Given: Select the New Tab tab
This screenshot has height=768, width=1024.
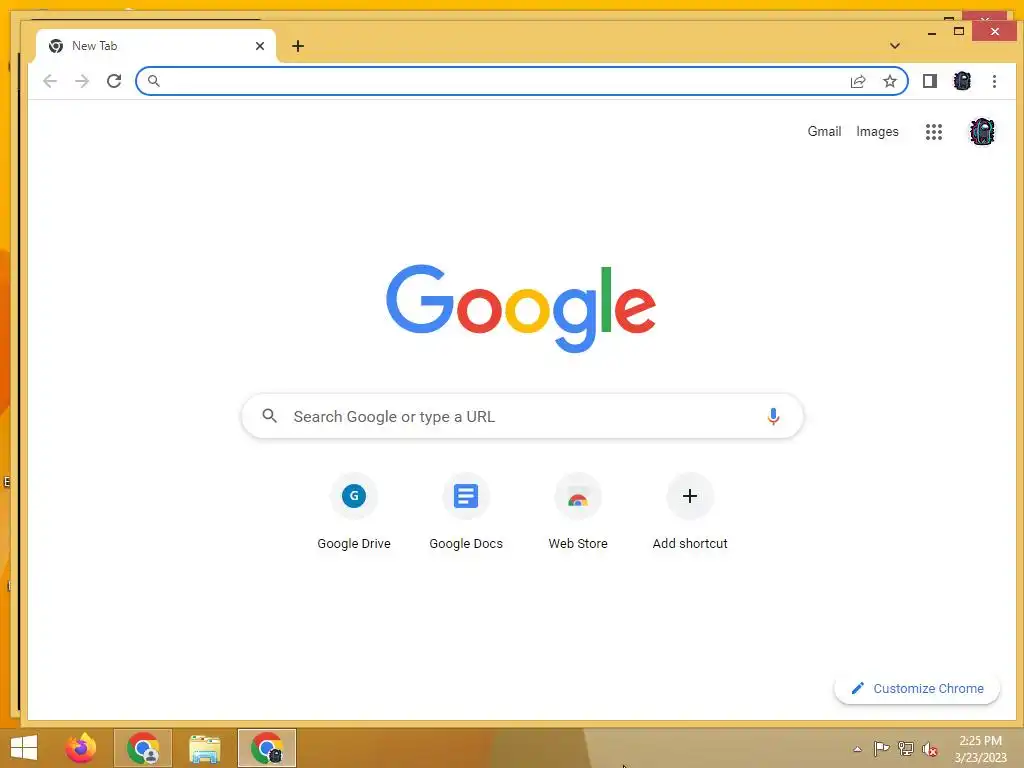Looking at the screenshot, I should pyautogui.click(x=155, y=46).
